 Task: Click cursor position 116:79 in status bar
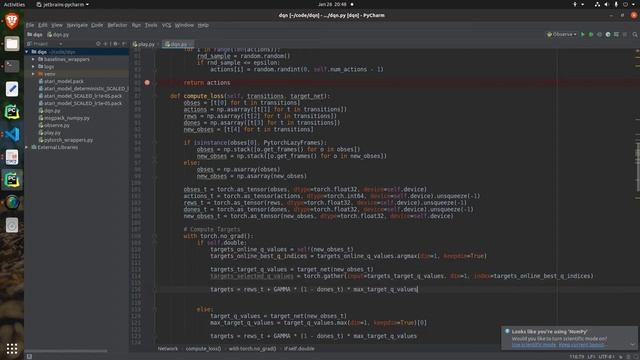576,356
